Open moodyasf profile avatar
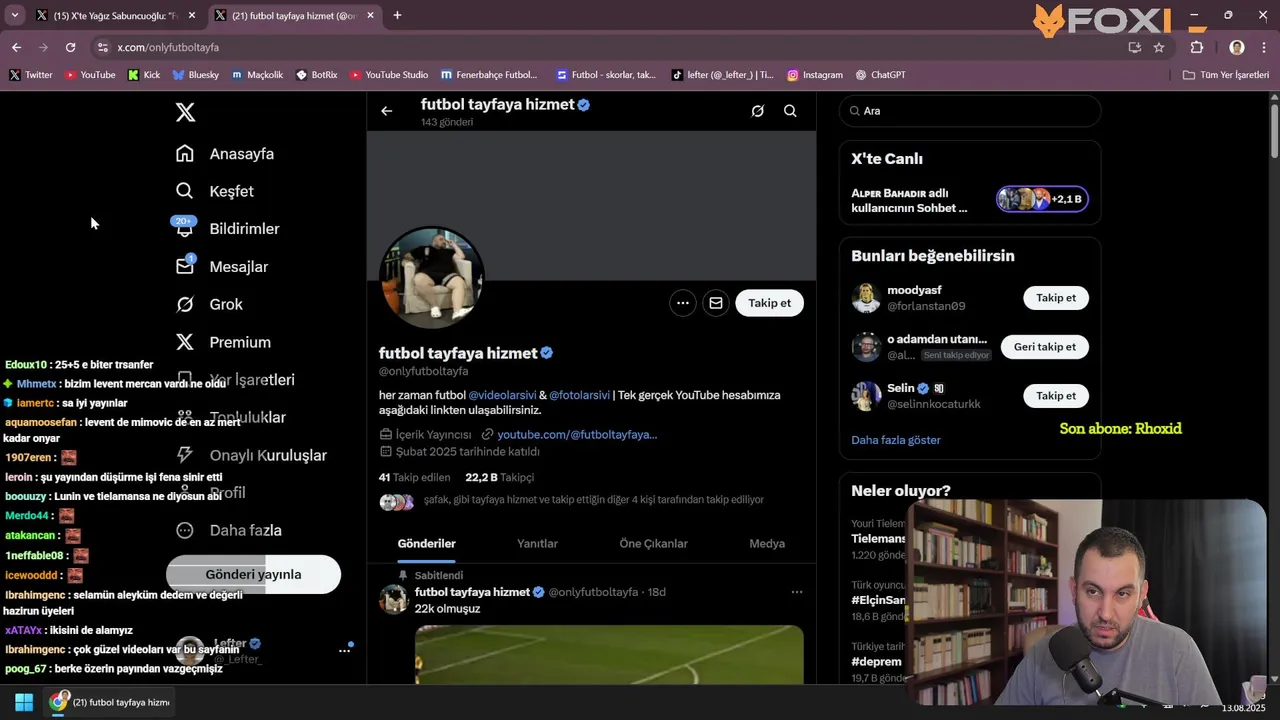The width and height of the screenshot is (1280, 720). coord(866,298)
